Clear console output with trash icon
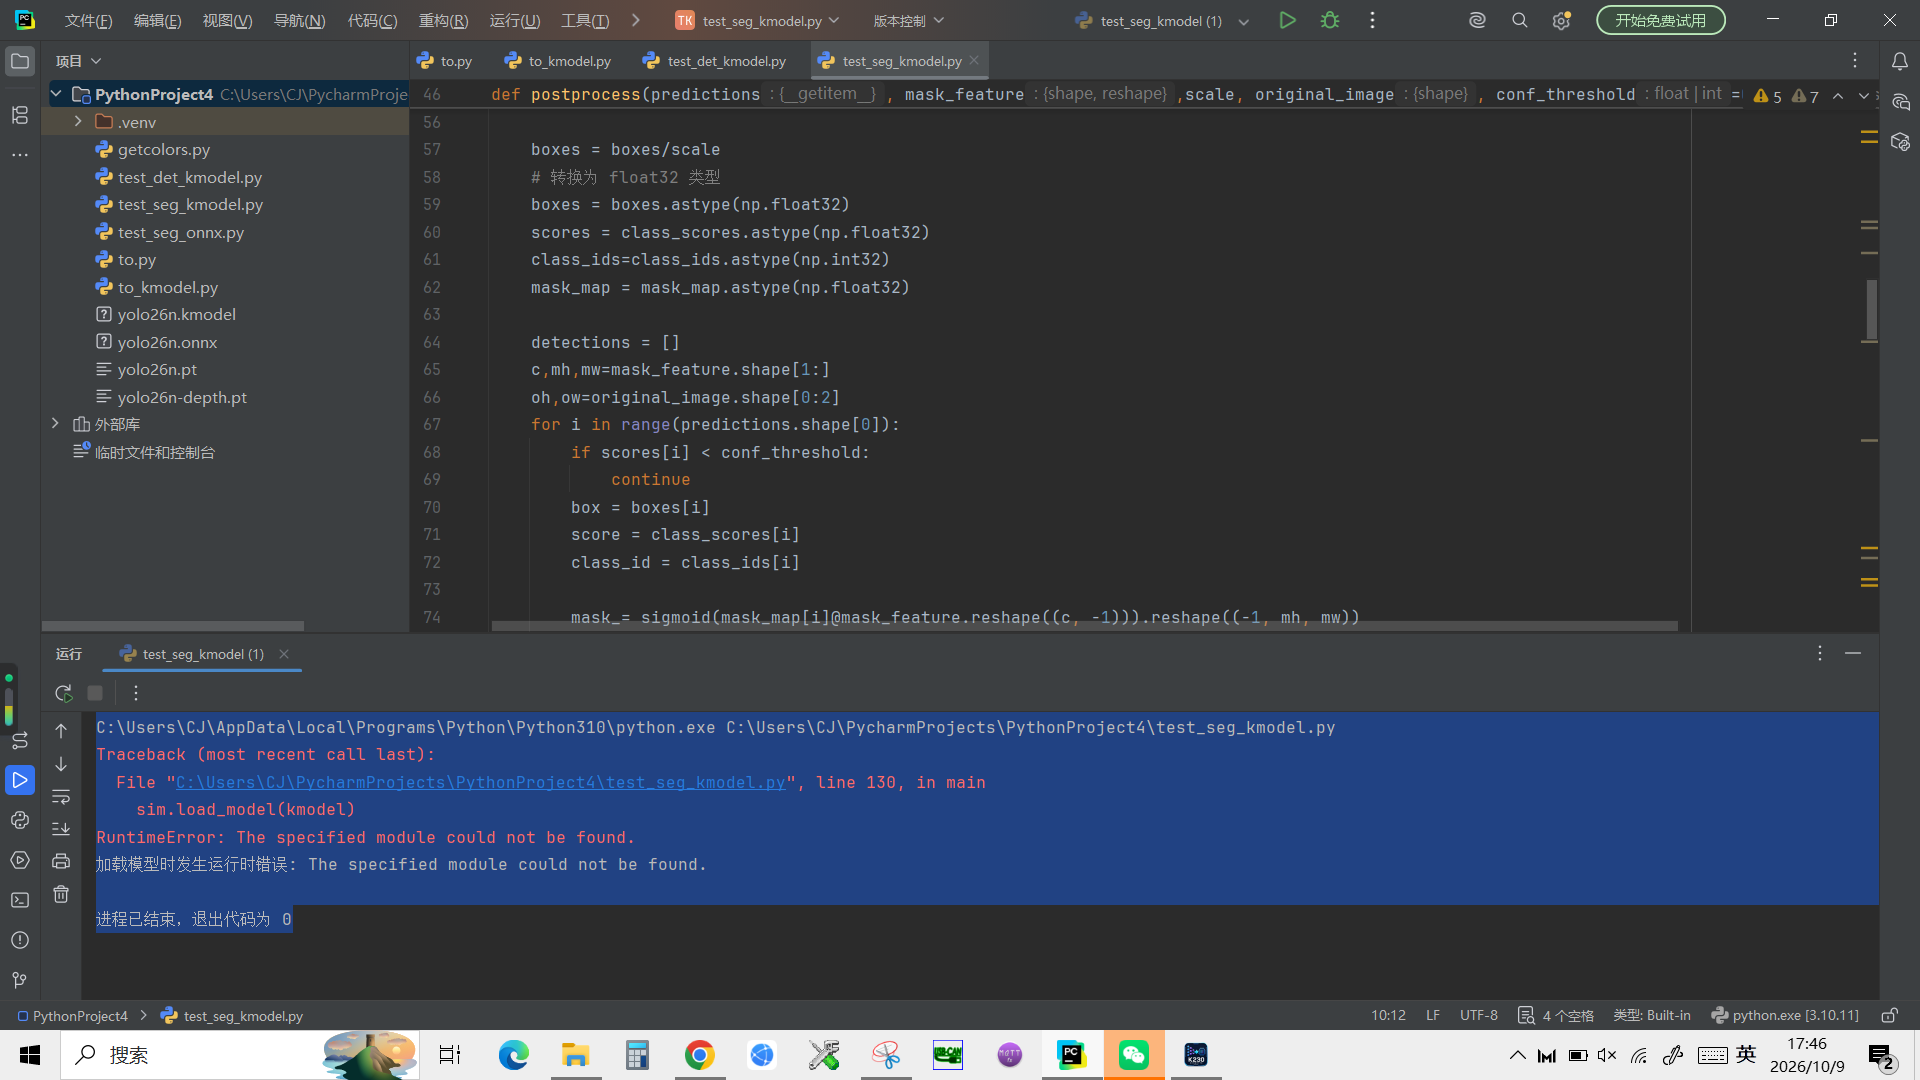The height and width of the screenshot is (1080, 1920). point(61,894)
